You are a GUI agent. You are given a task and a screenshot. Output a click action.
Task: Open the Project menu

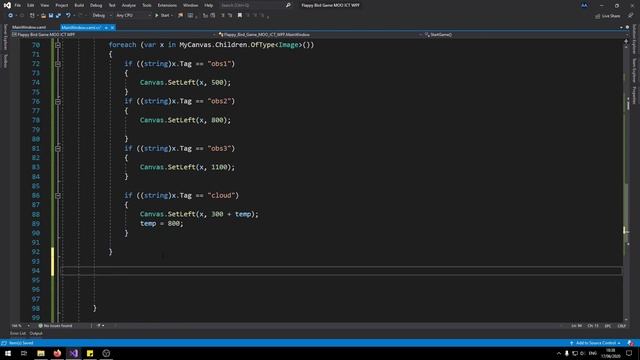point(62,5)
